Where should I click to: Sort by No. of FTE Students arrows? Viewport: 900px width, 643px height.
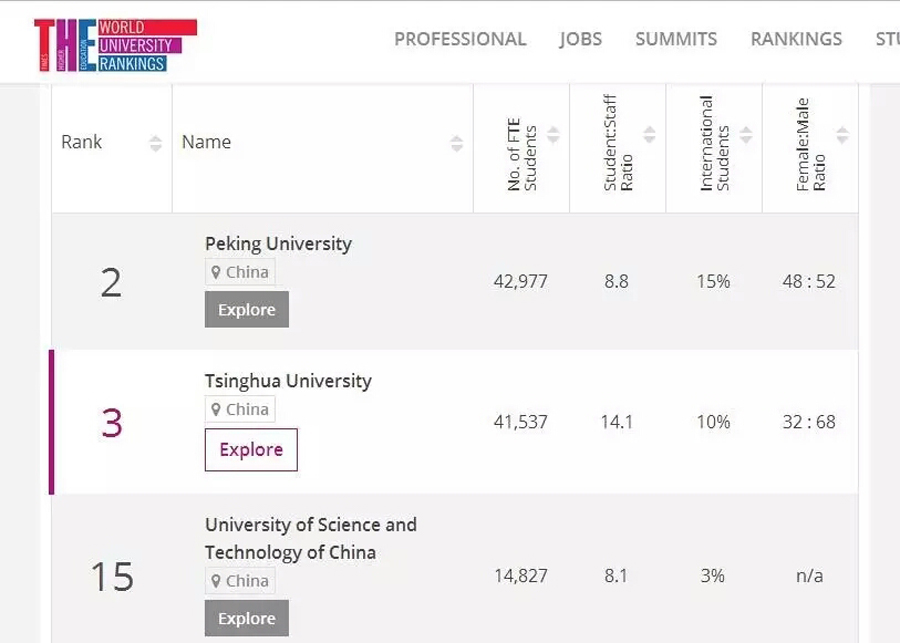point(553,134)
